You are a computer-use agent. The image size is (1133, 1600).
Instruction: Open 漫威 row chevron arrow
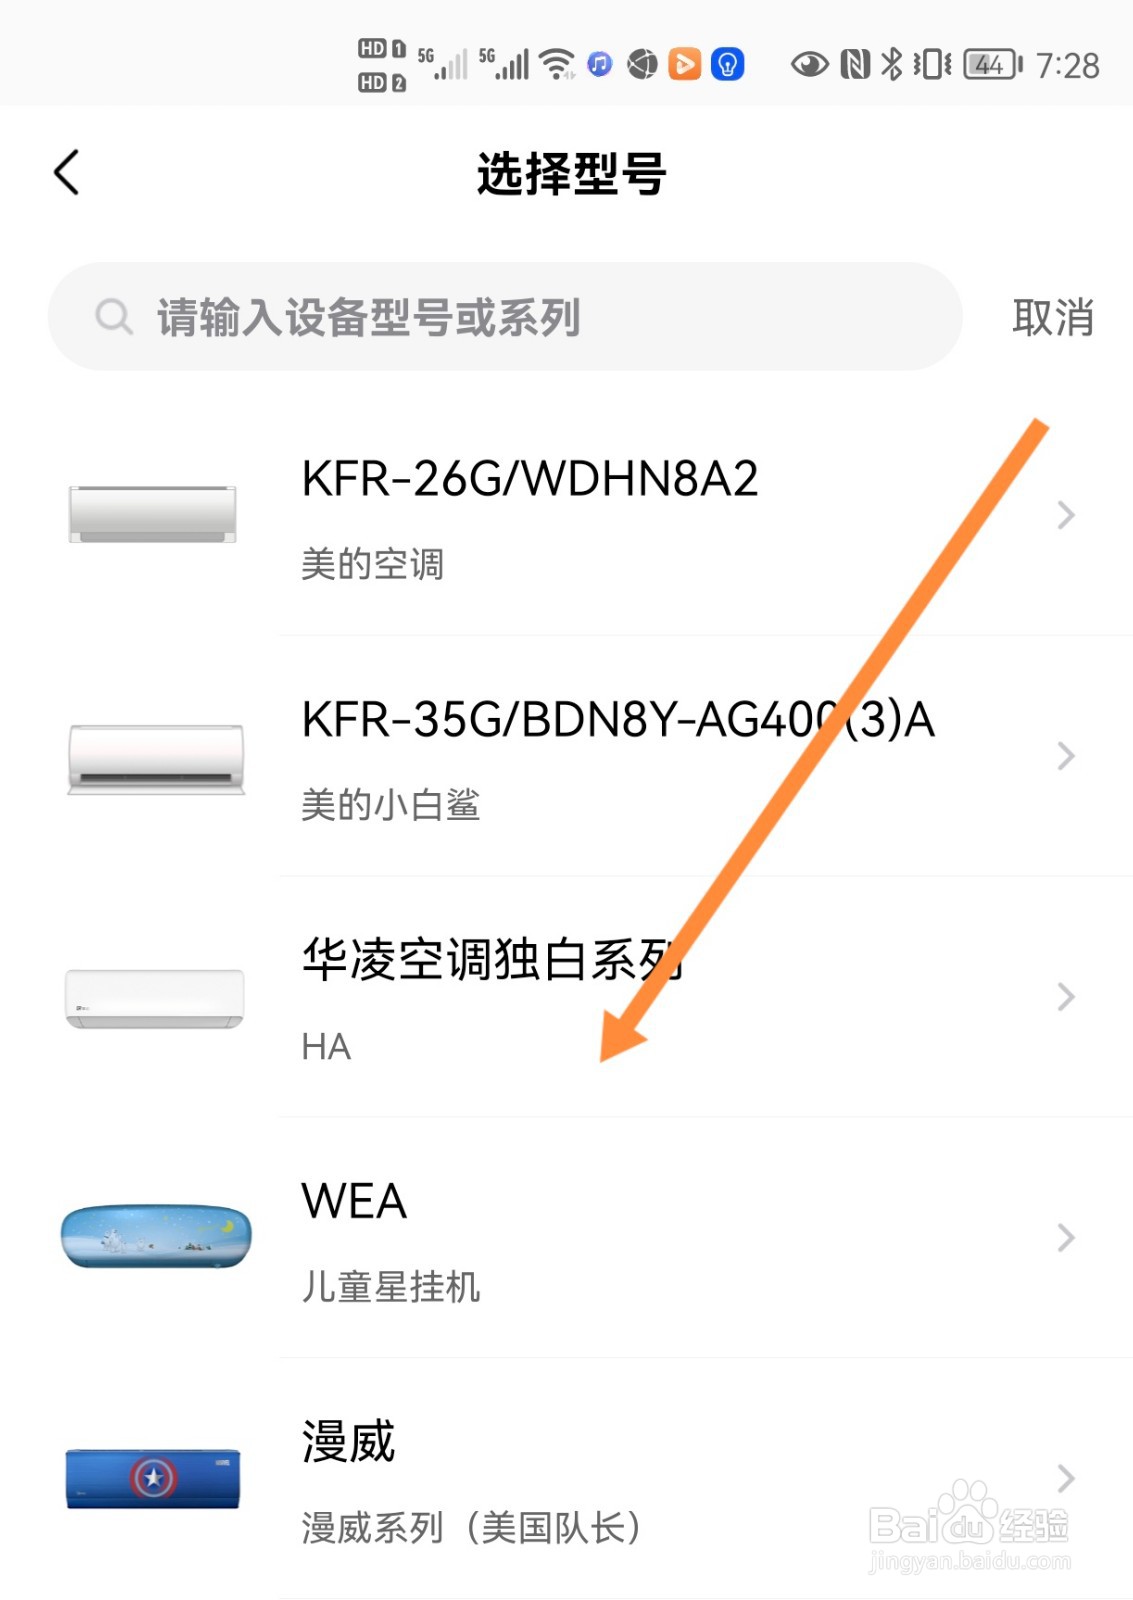pos(1066,1478)
